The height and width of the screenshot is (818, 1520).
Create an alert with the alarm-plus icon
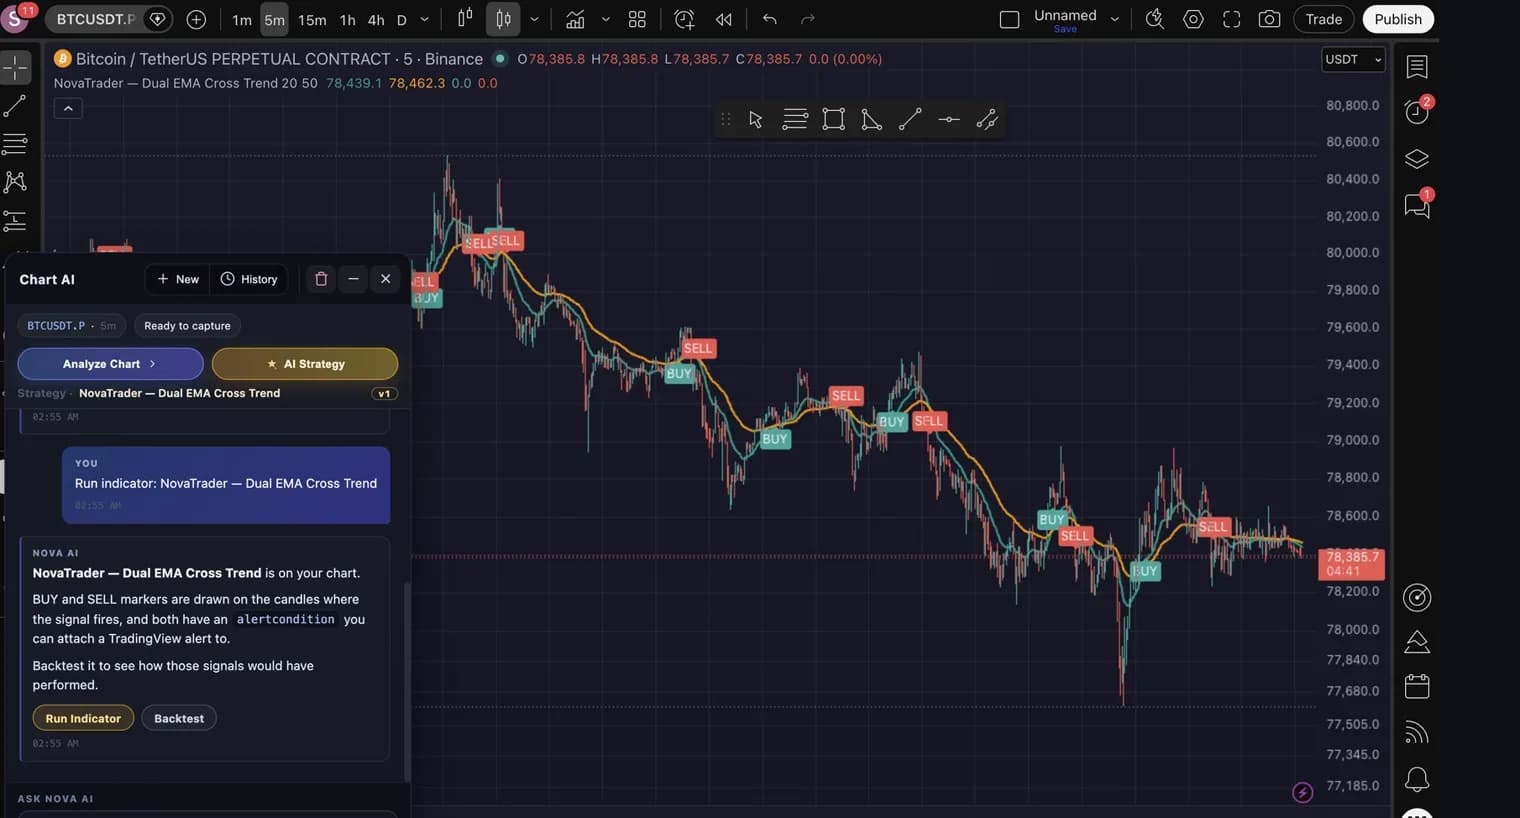coord(685,19)
